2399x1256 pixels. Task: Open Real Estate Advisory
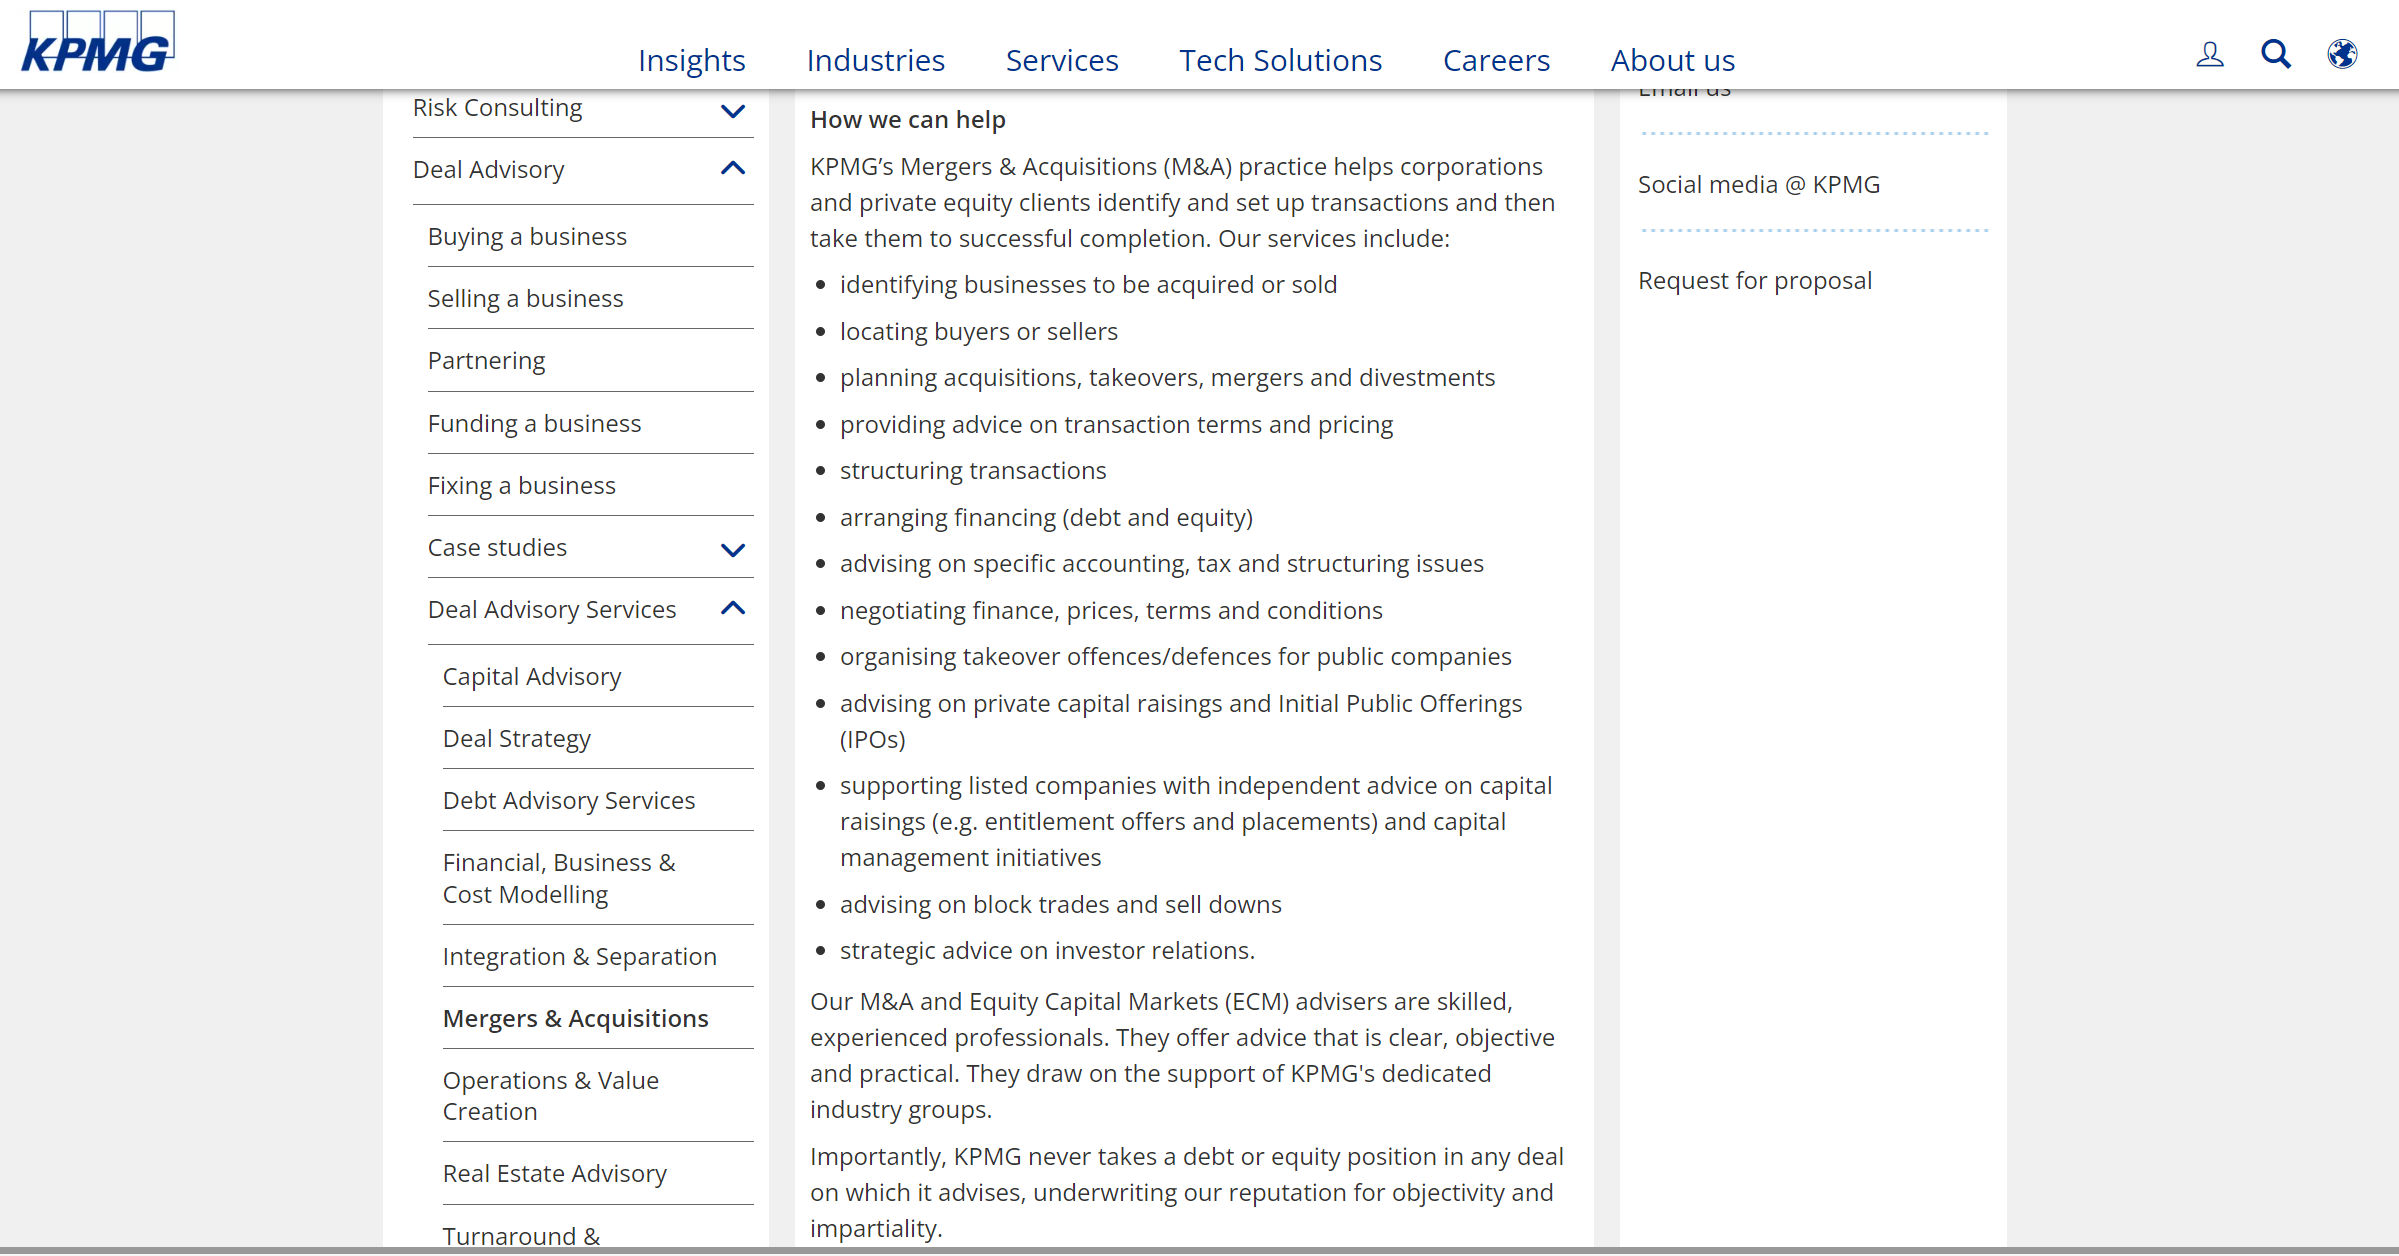tap(555, 1174)
